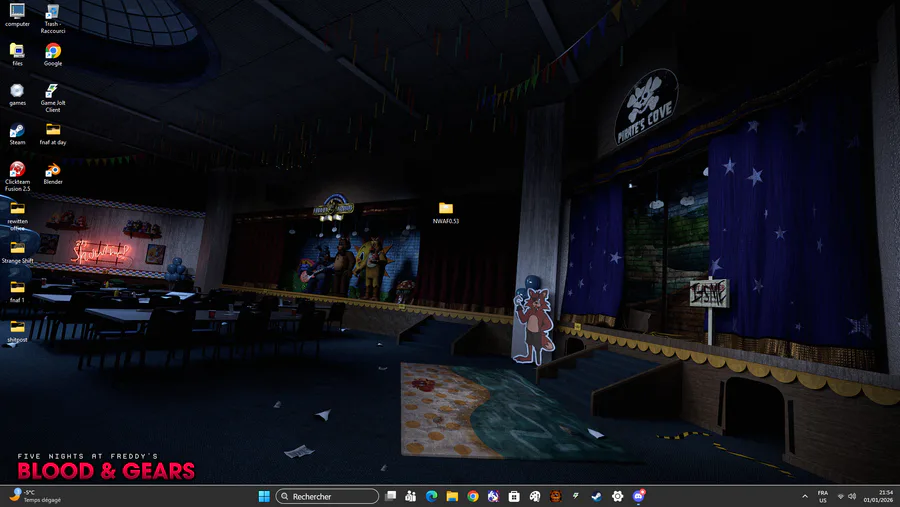Select the Steam desktop shortcut
900x507 pixels.
tap(17, 134)
